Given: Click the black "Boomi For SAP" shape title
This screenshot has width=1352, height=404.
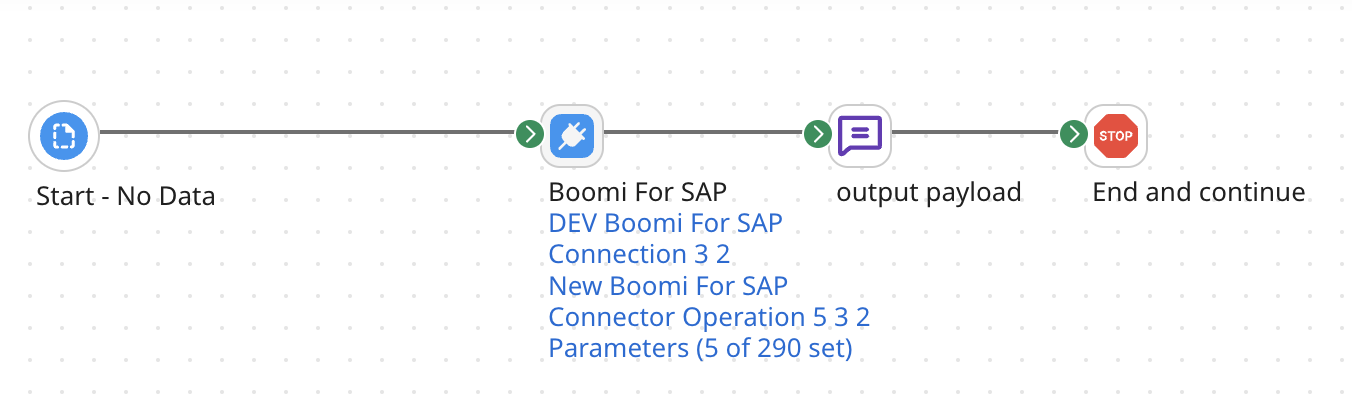Looking at the screenshot, I should pyautogui.click(x=637, y=192).
